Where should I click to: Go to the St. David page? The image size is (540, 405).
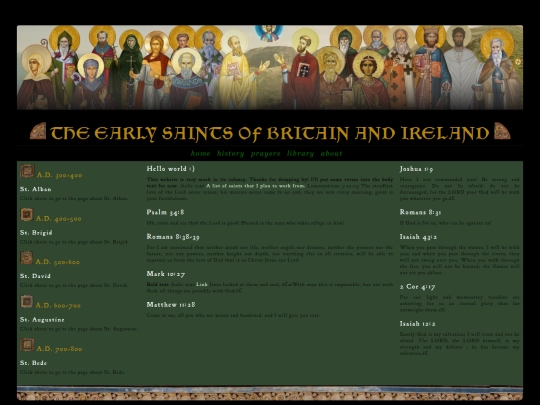click(35, 276)
